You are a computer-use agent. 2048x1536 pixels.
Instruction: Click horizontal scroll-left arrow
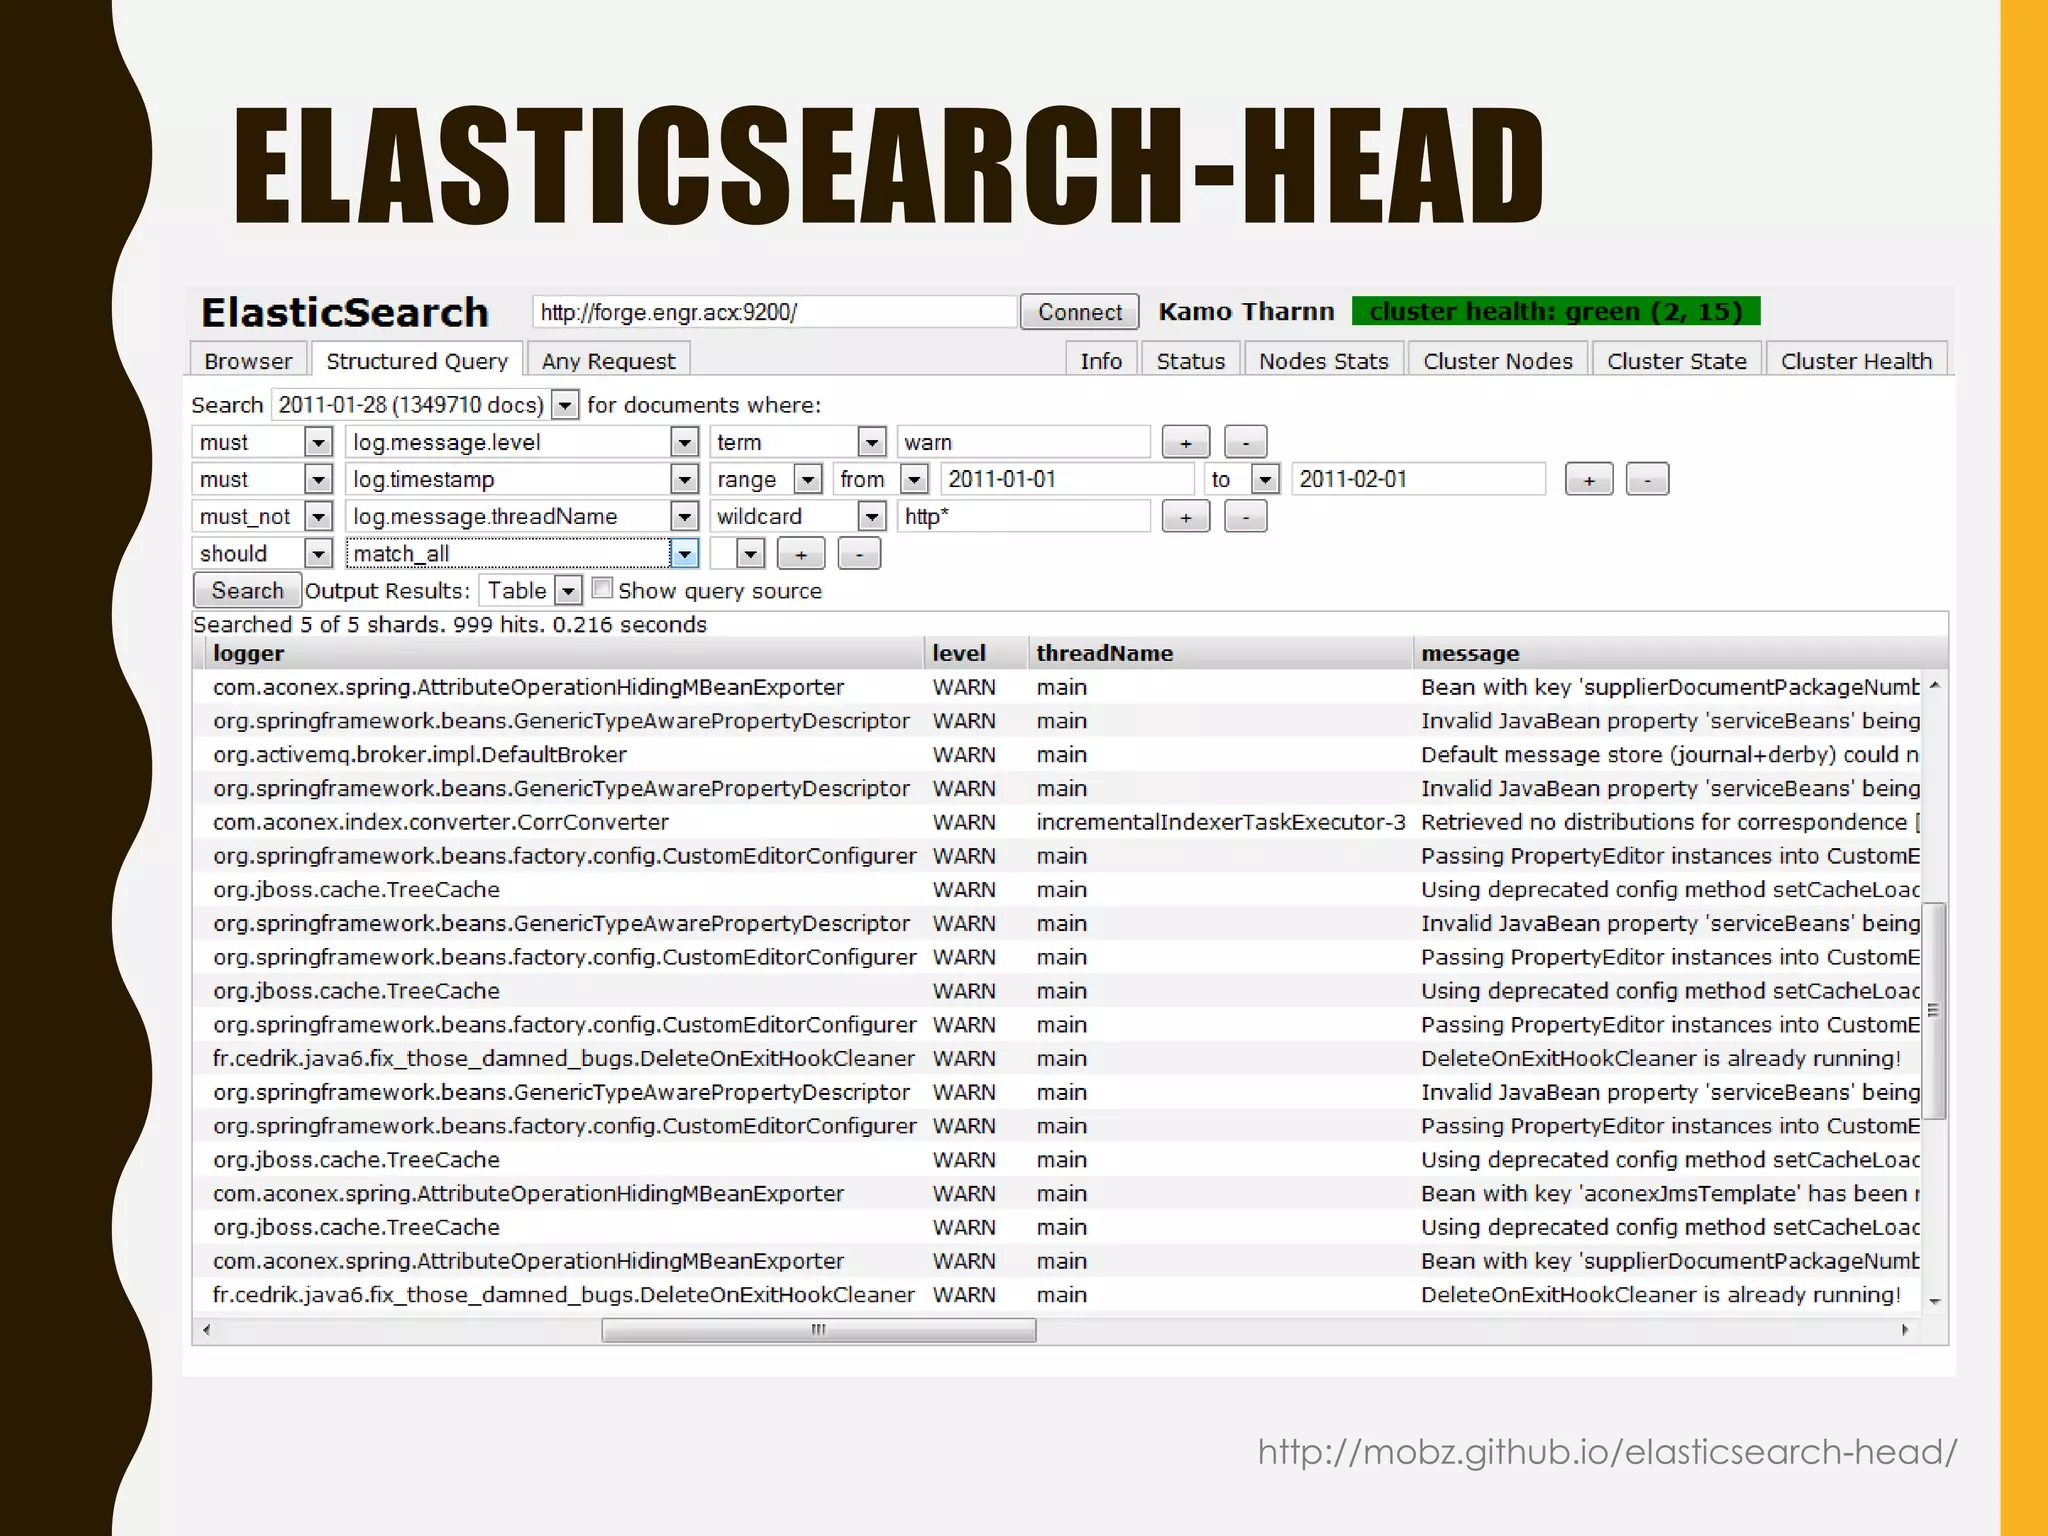pyautogui.click(x=207, y=1330)
